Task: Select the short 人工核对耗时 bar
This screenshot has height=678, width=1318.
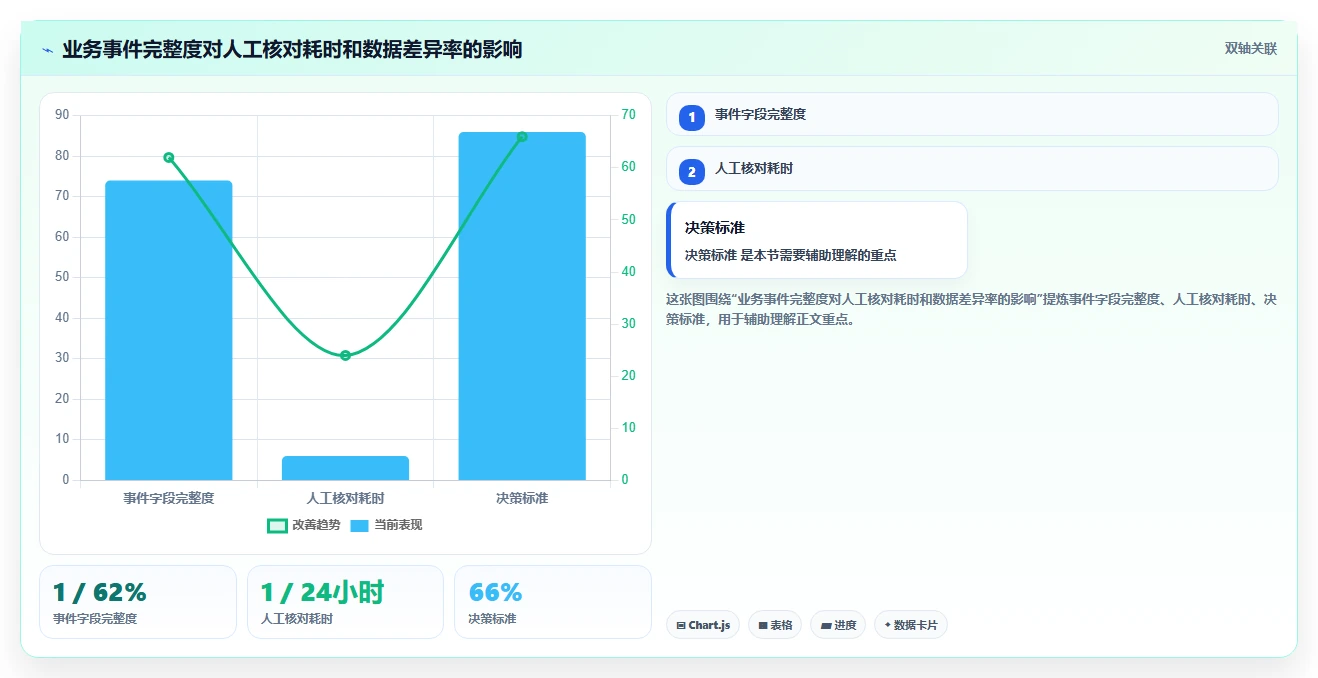Action: (x=345, y=468)
